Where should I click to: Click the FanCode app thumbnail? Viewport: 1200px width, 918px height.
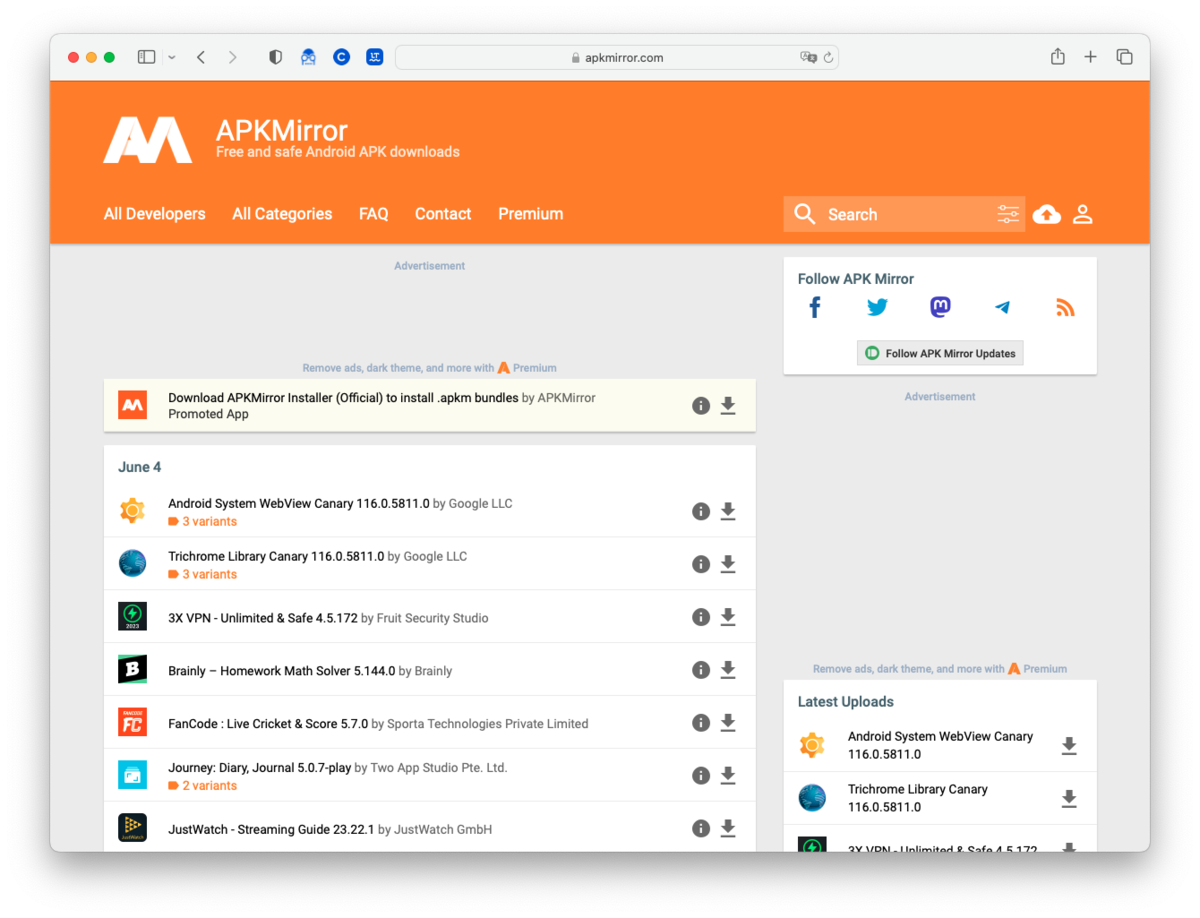132,723
